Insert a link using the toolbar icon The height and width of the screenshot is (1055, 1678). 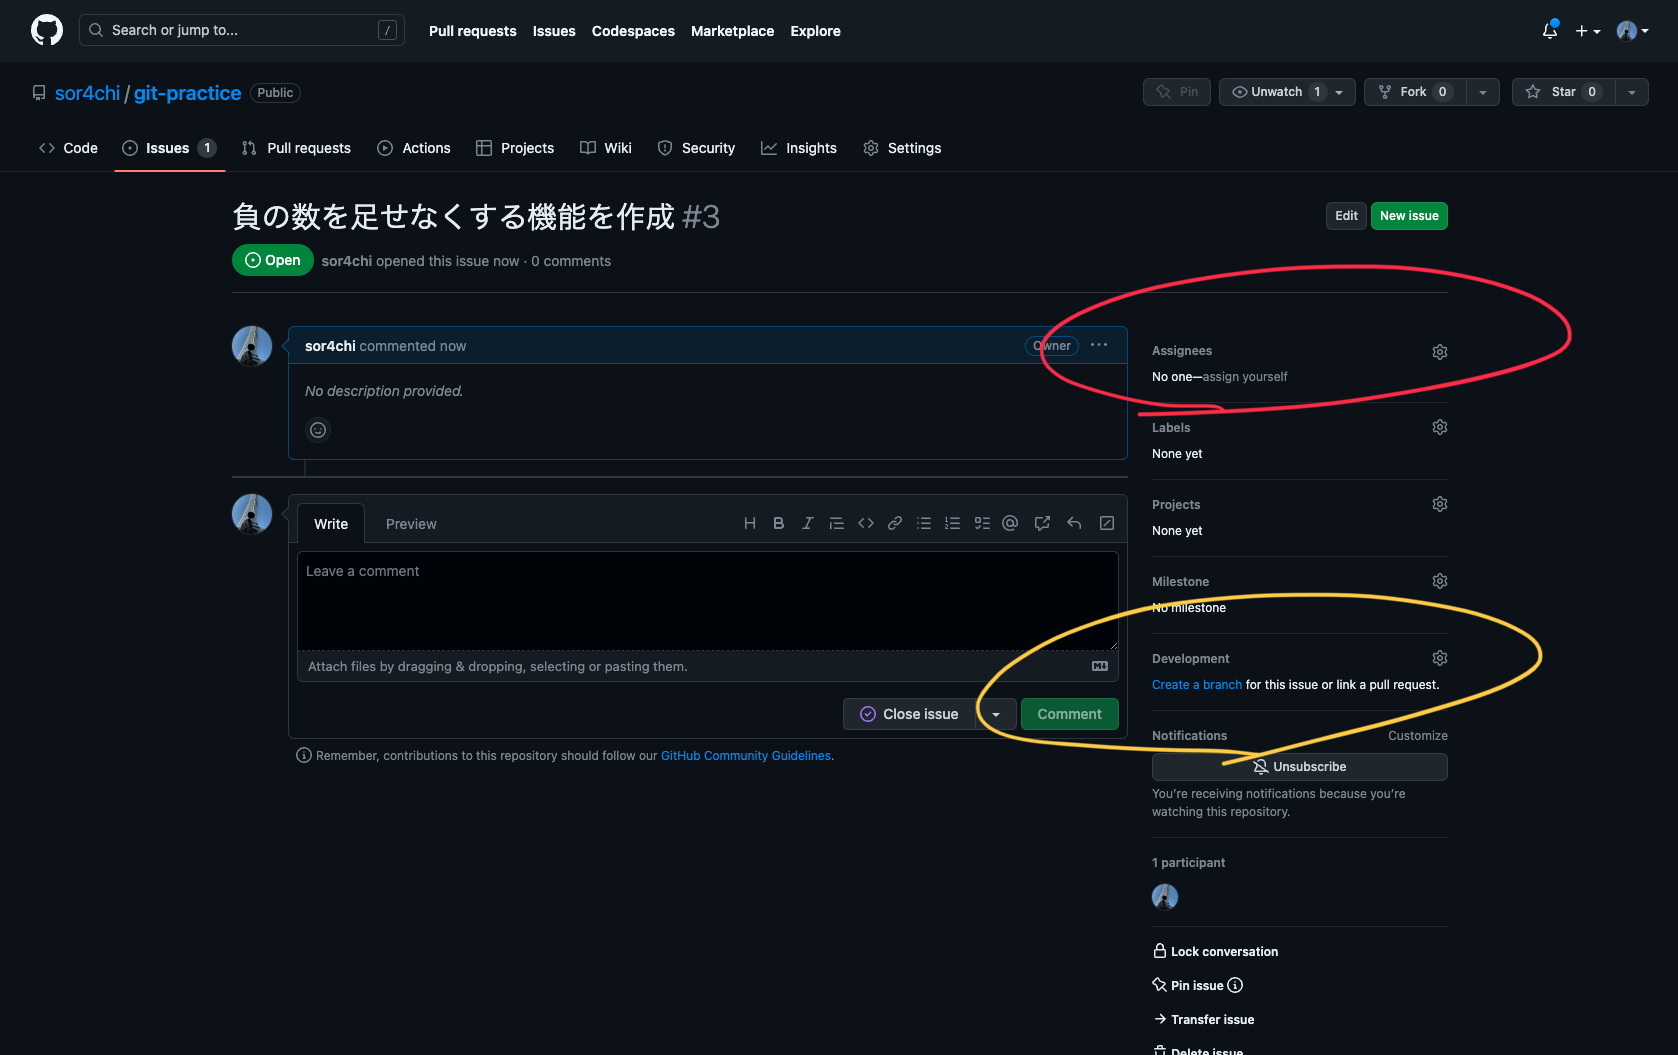coord(895,523)
